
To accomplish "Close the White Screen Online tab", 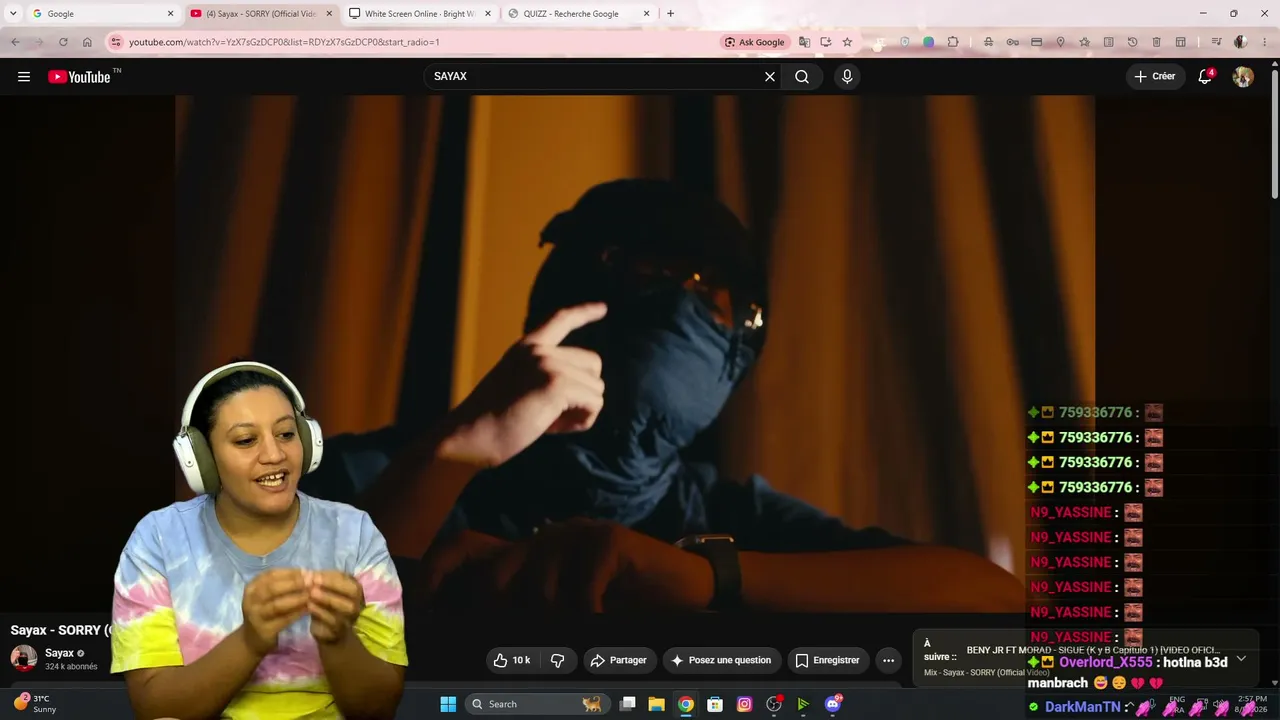I will coord(488,14).
